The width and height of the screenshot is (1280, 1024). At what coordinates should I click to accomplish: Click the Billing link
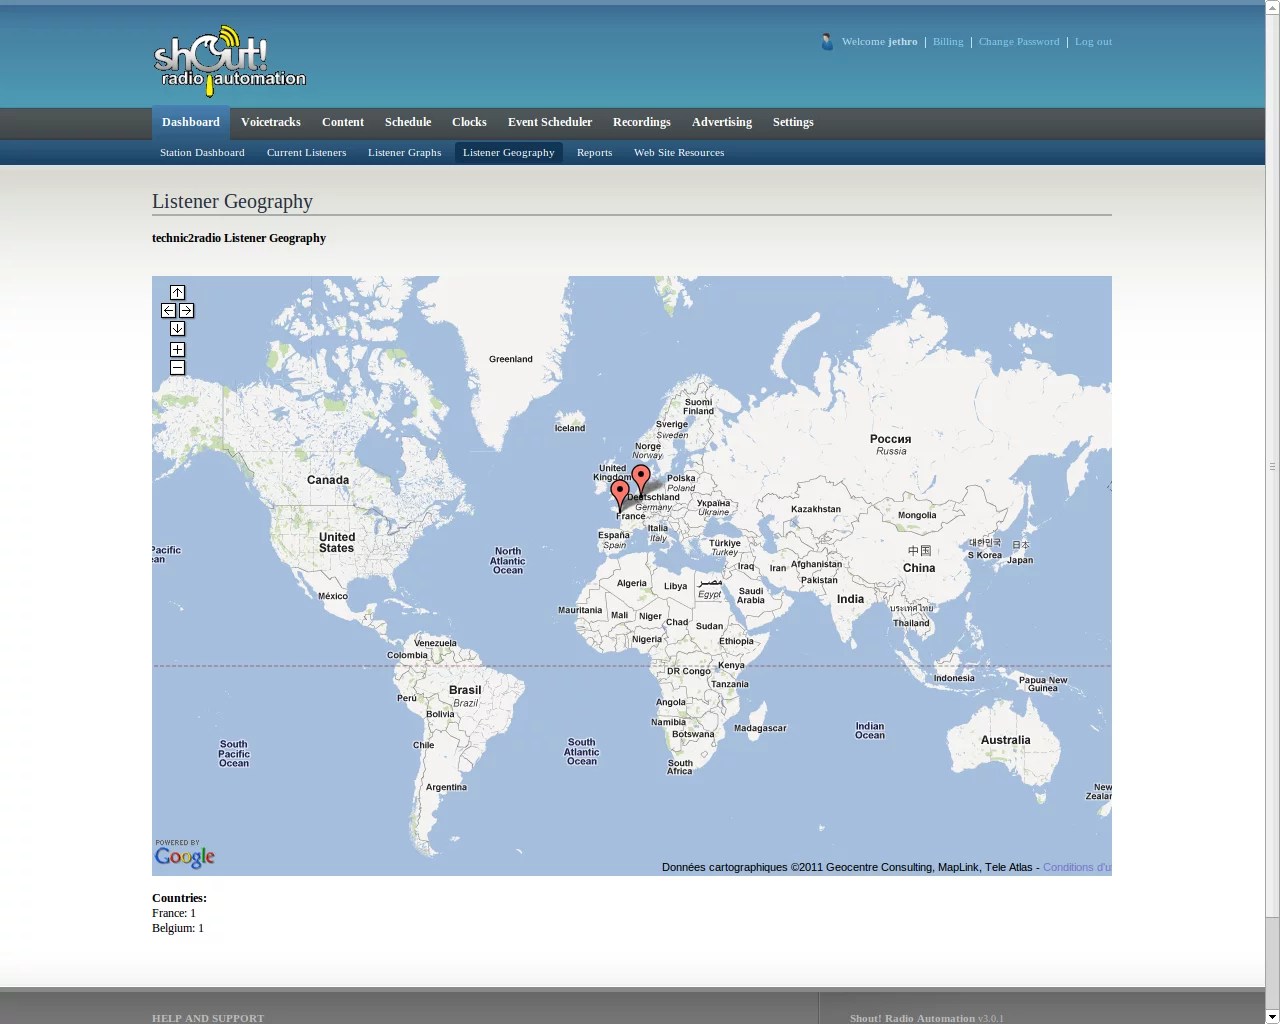947,42
